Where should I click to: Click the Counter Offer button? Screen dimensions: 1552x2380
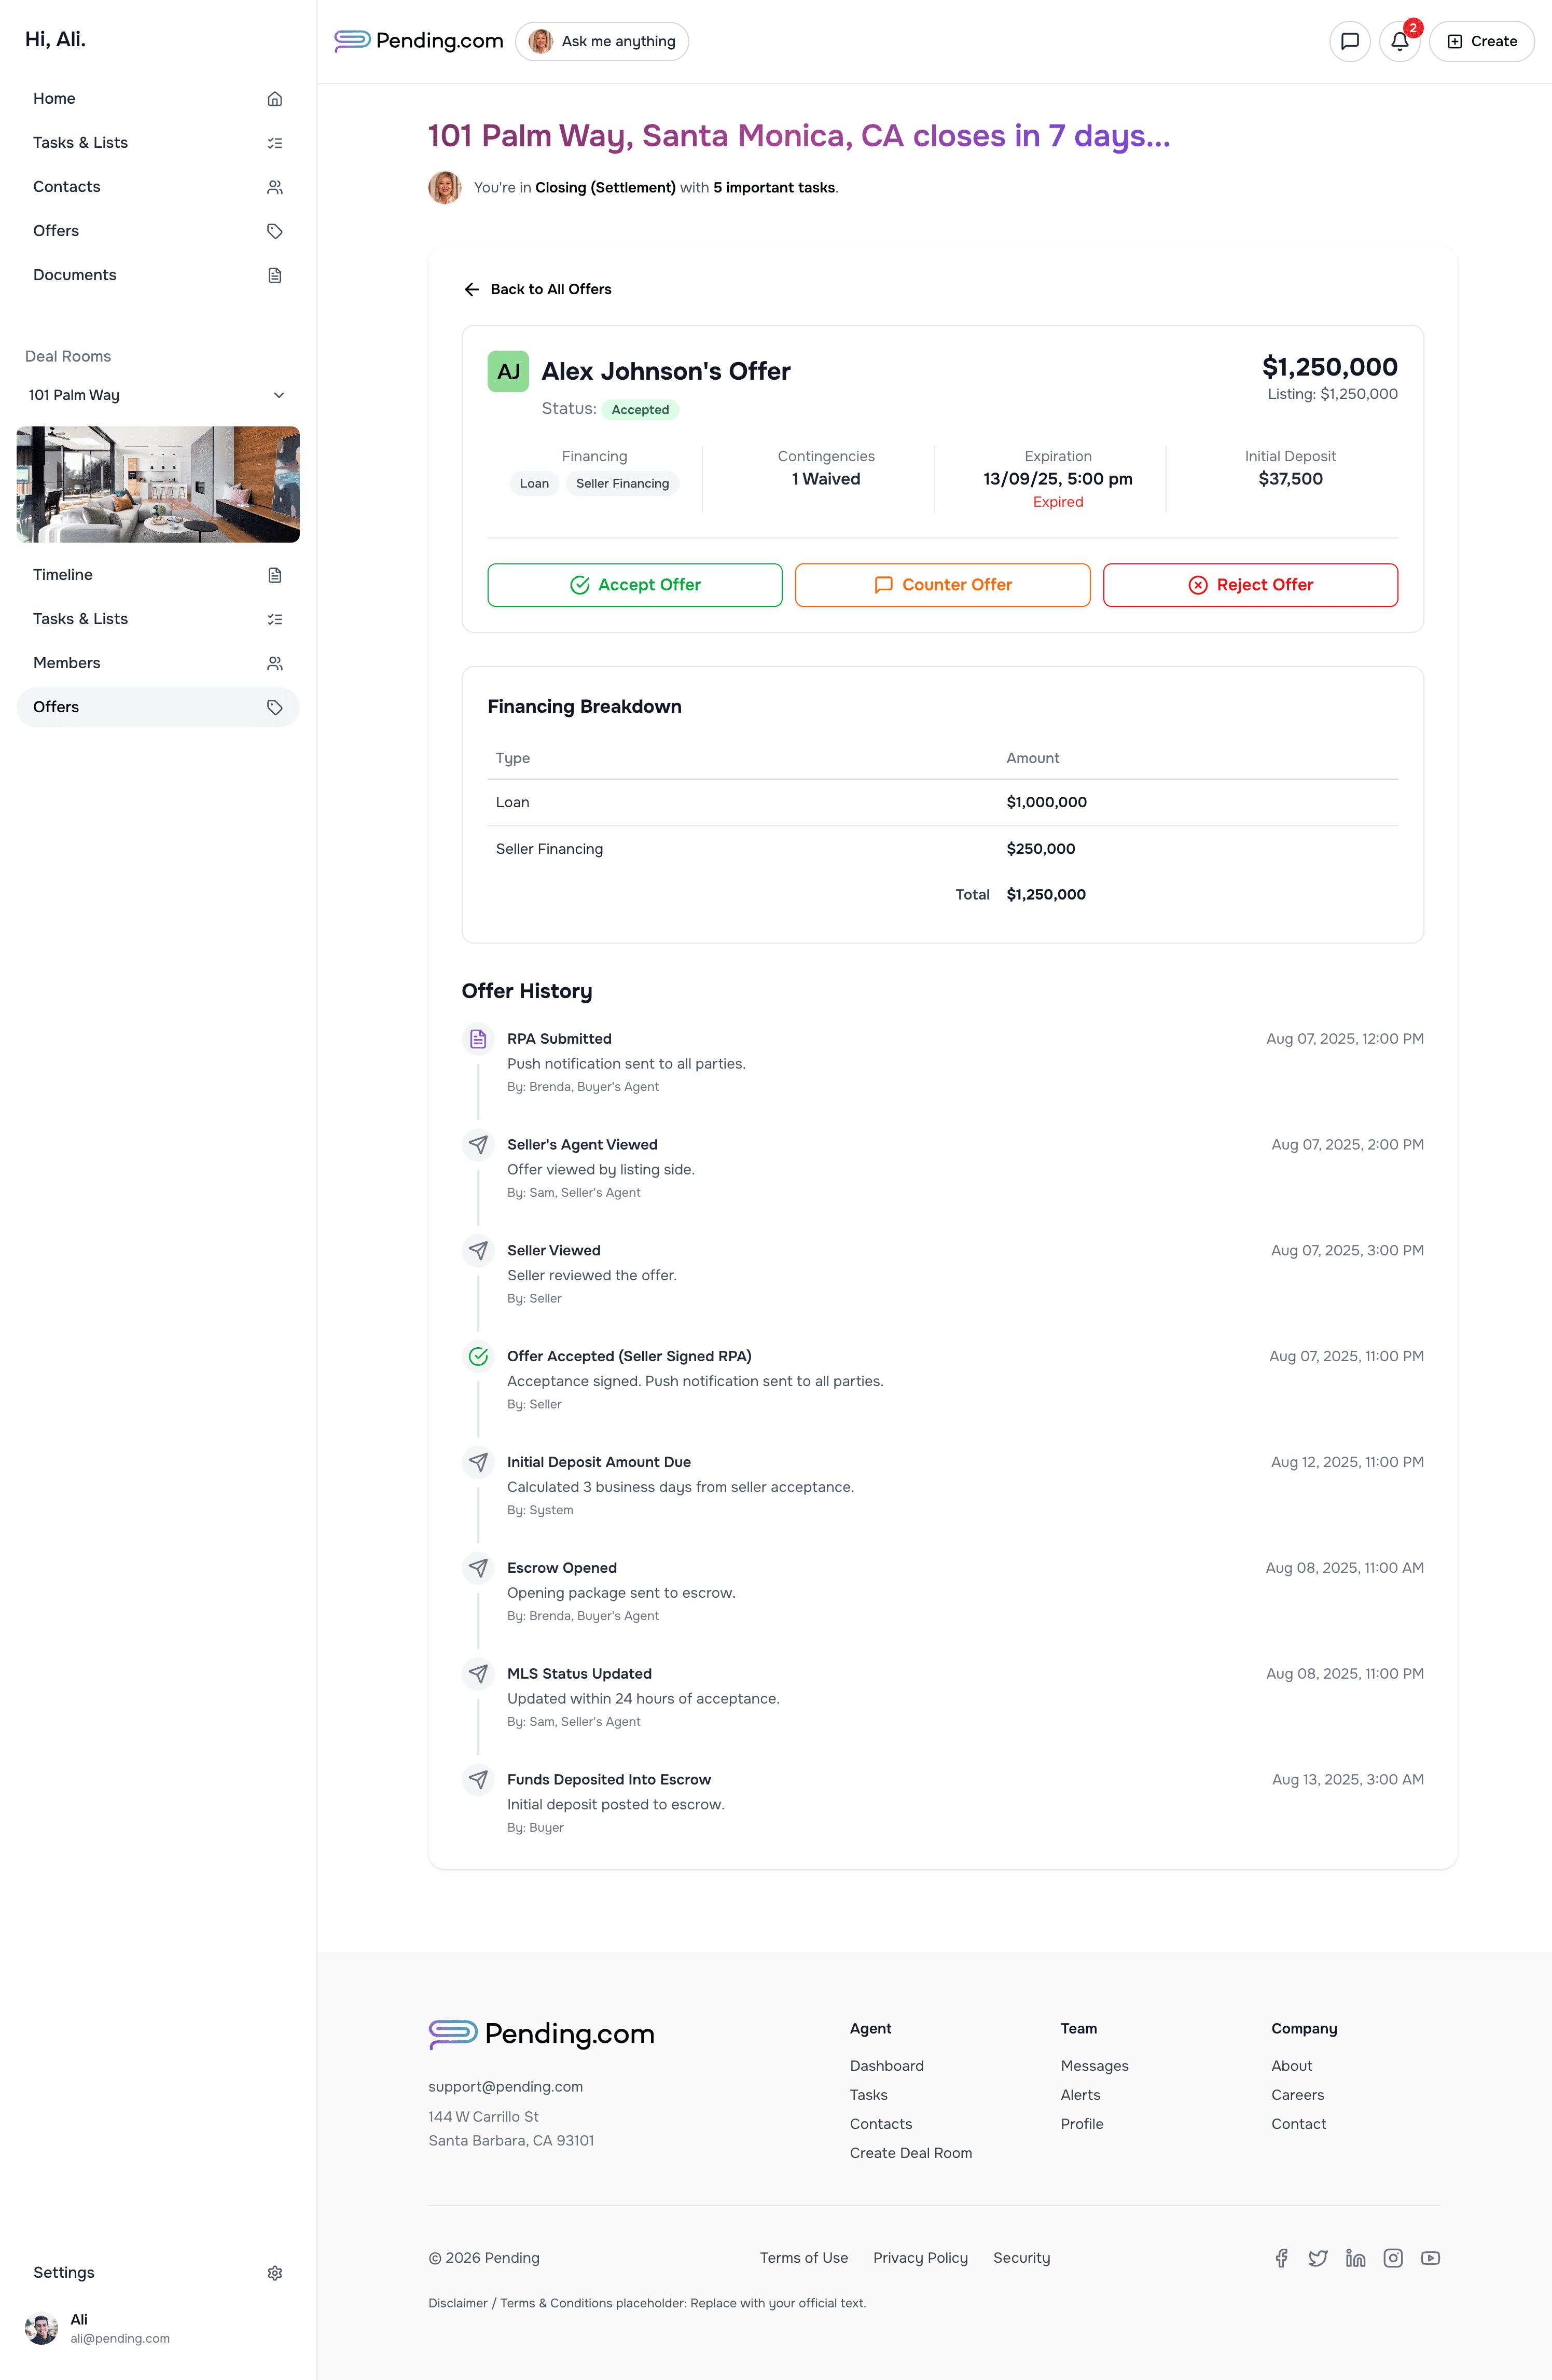[x=941, y=585]
